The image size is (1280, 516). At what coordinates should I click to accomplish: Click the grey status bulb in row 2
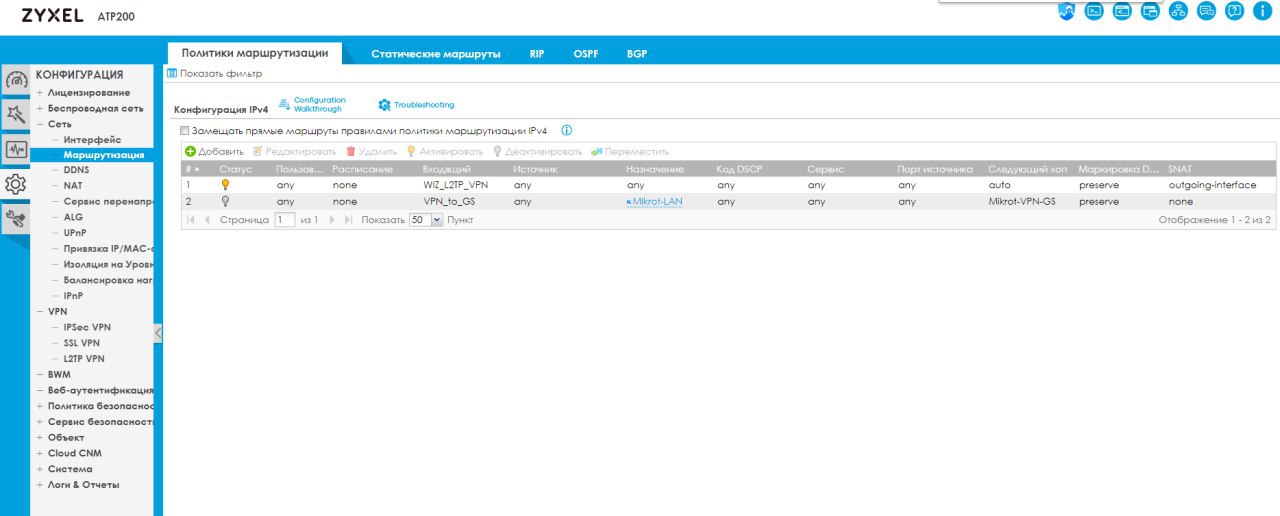tap(225, 201)
